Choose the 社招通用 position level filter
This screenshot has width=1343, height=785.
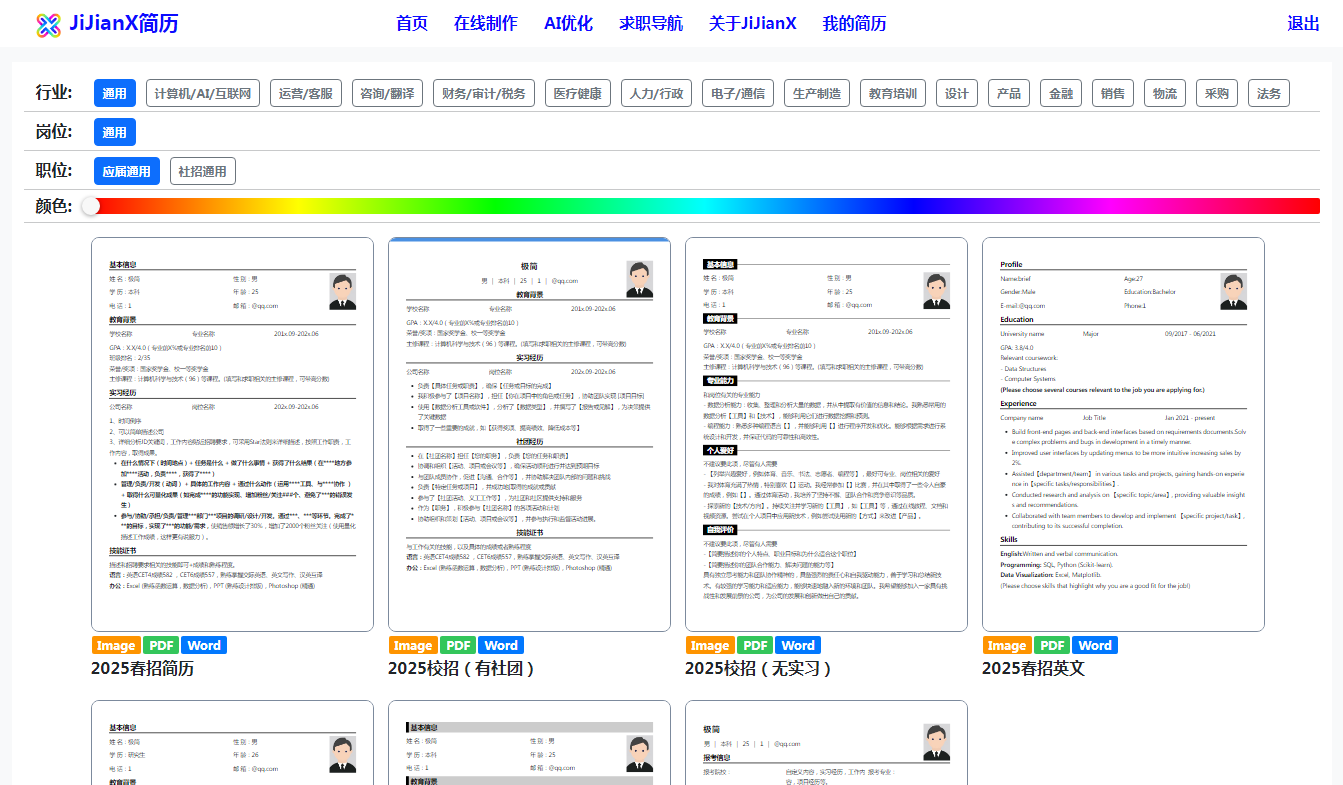click(x=202, y=171)
